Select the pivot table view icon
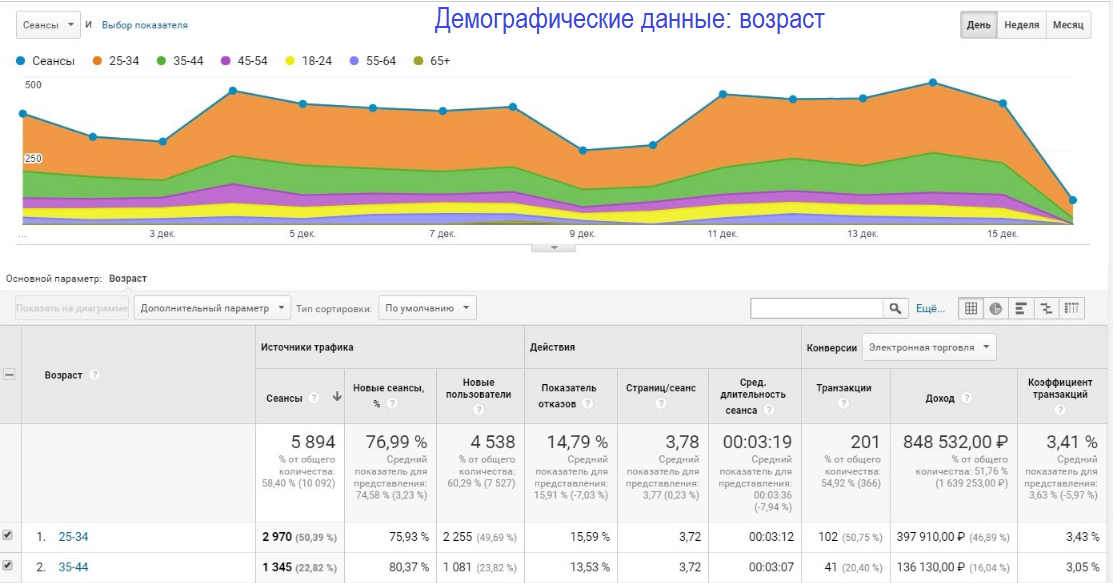1113x583 pixels. click(1072, 308)
